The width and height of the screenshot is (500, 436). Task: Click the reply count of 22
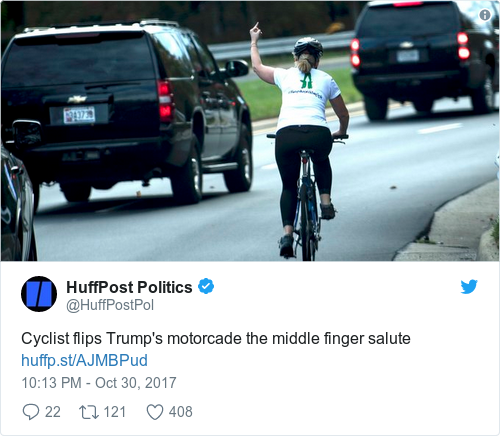(53, 412)
